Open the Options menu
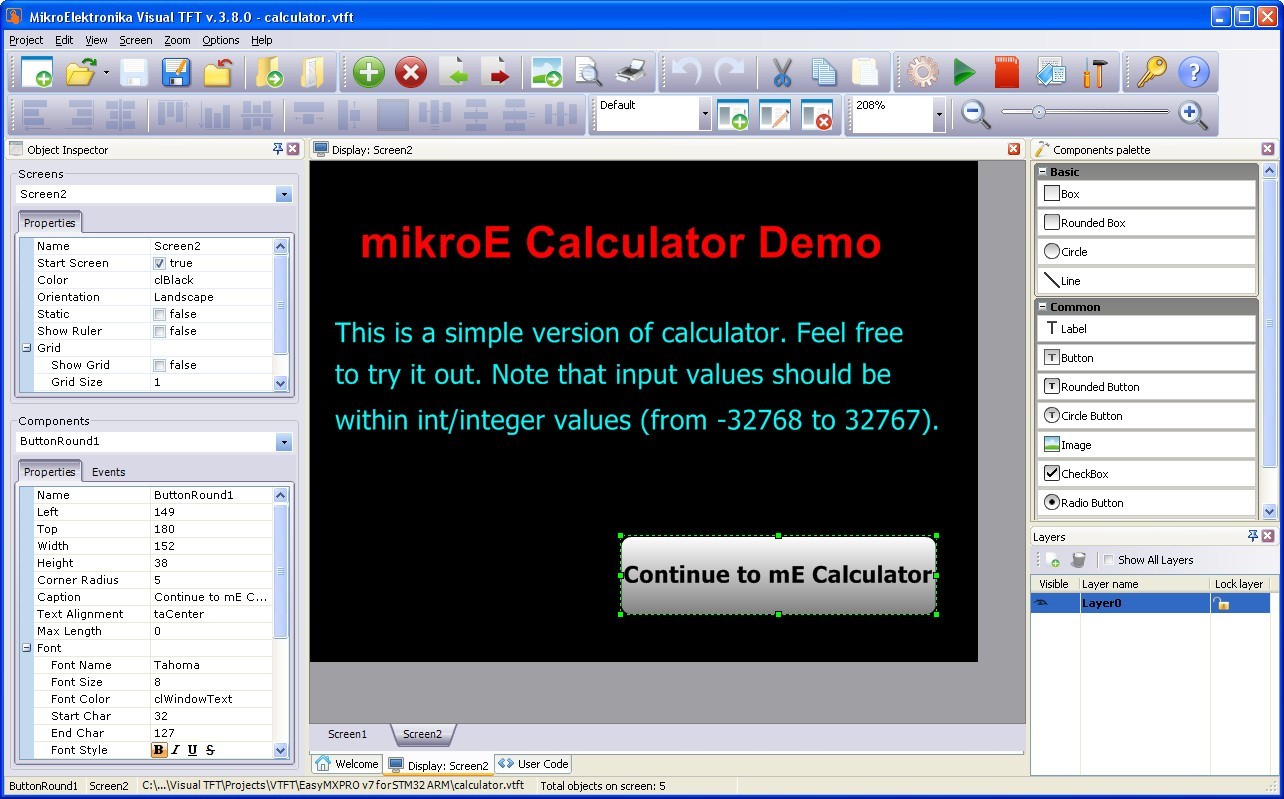Viewport: 1284px width, 799px height. click(221, 40)
